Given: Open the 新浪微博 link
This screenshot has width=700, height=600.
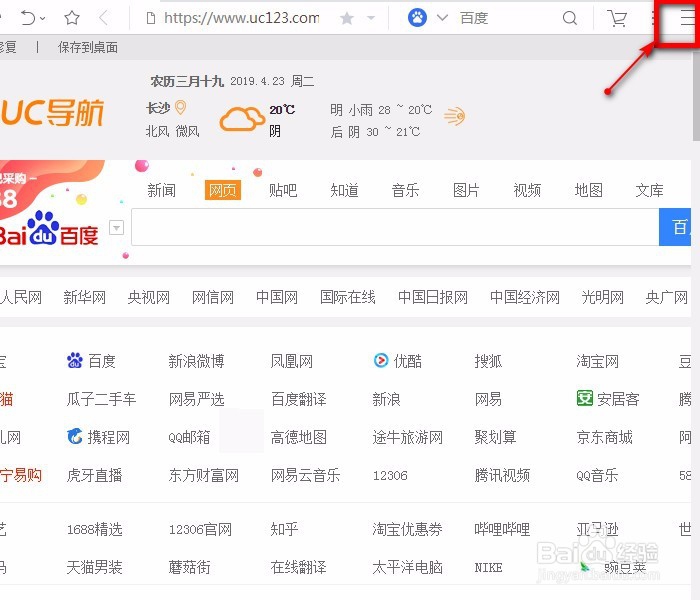Looking at the screenshot, I should [x=196, y=361].
